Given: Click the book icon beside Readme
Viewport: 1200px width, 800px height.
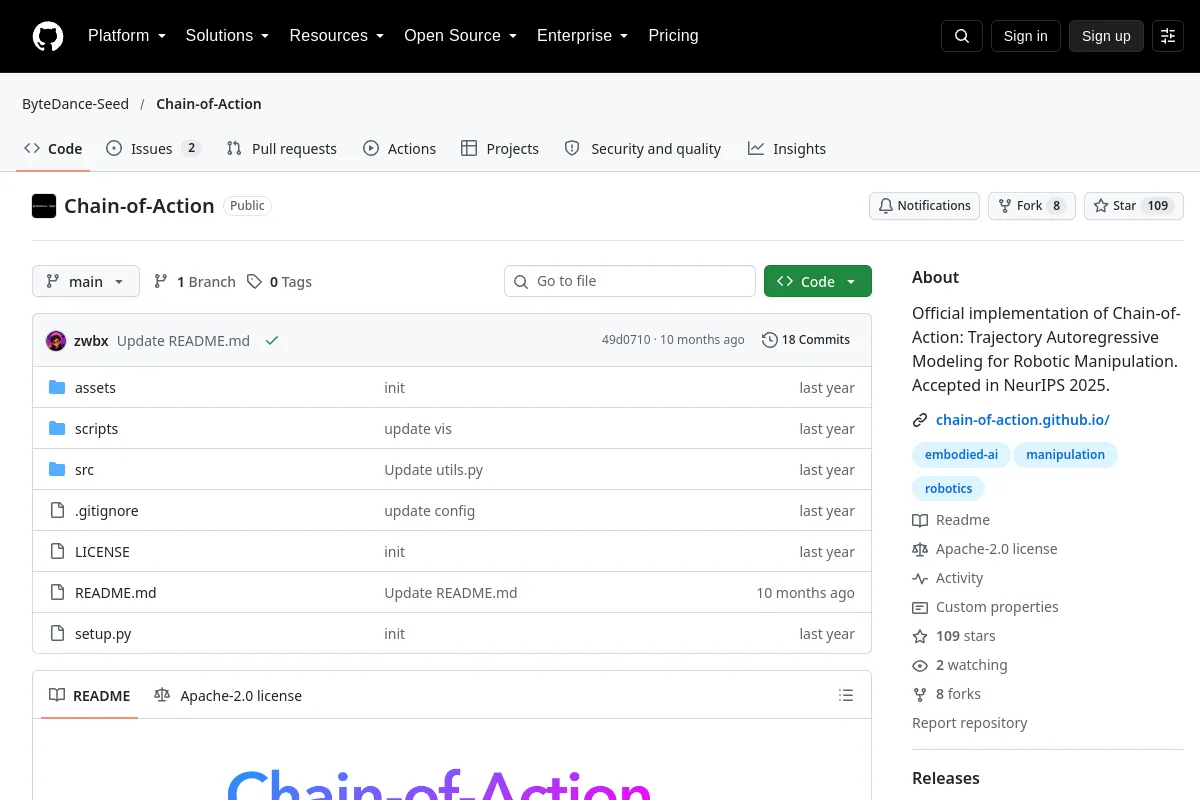Looking at the screenshot, I should (x=920, y=520).
